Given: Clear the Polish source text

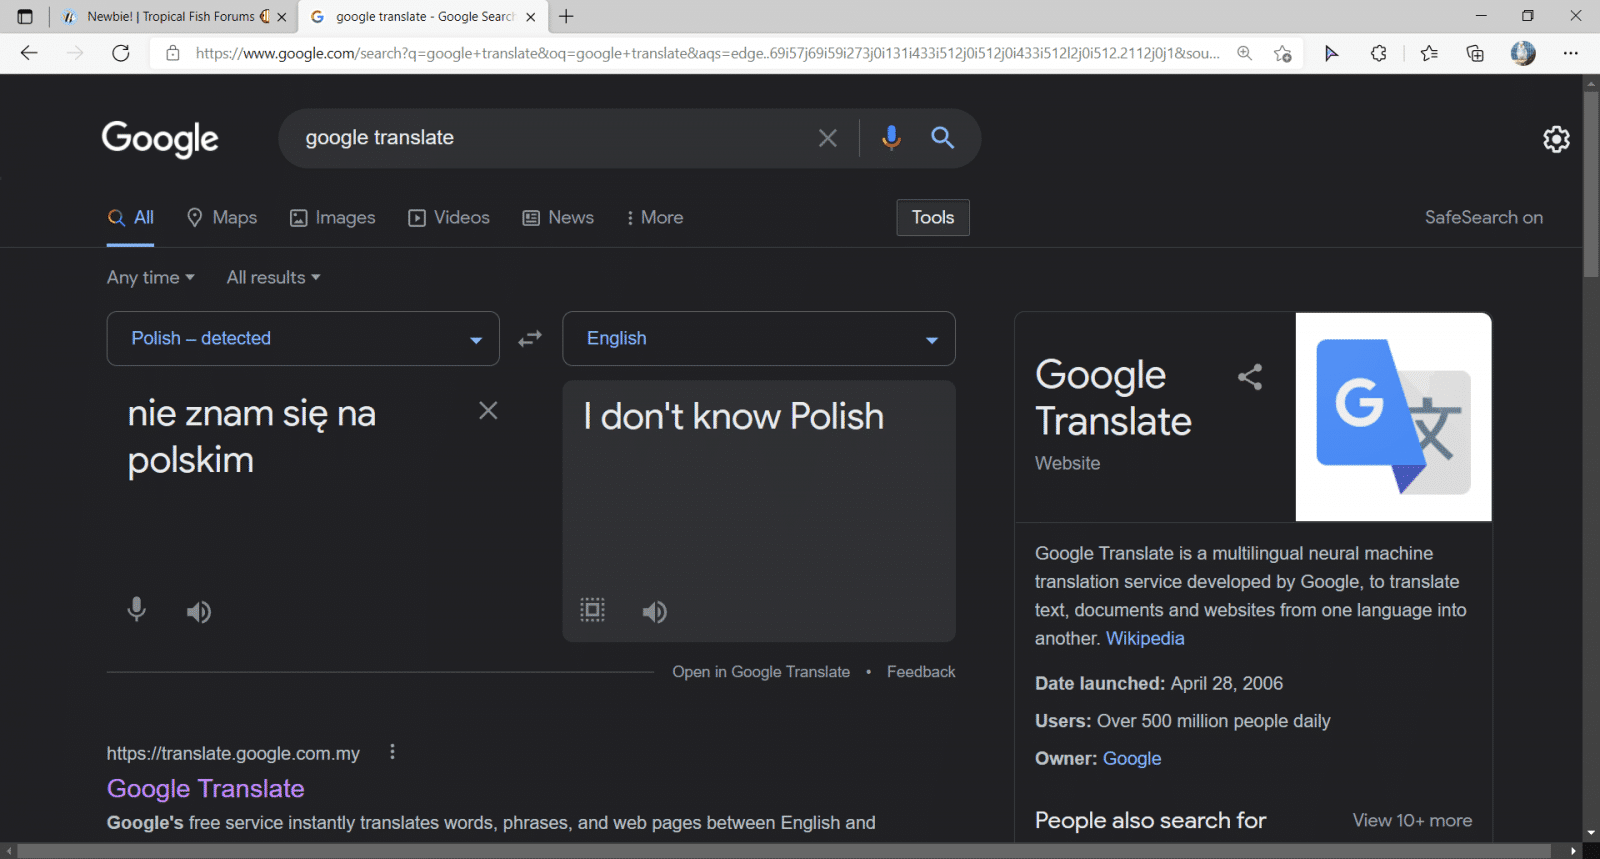Looking at the screenshot, I should pos(488,410).
